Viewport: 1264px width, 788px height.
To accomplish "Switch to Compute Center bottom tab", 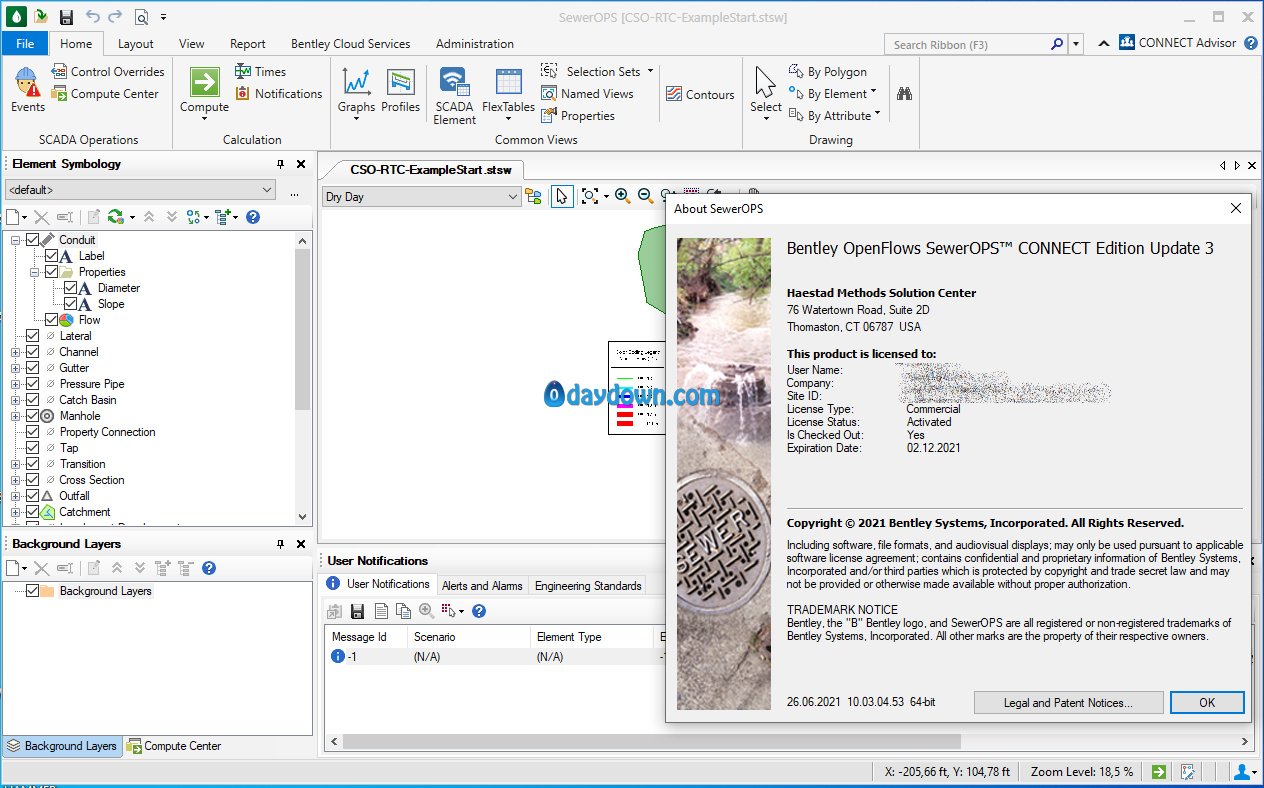I will [174, 746].
